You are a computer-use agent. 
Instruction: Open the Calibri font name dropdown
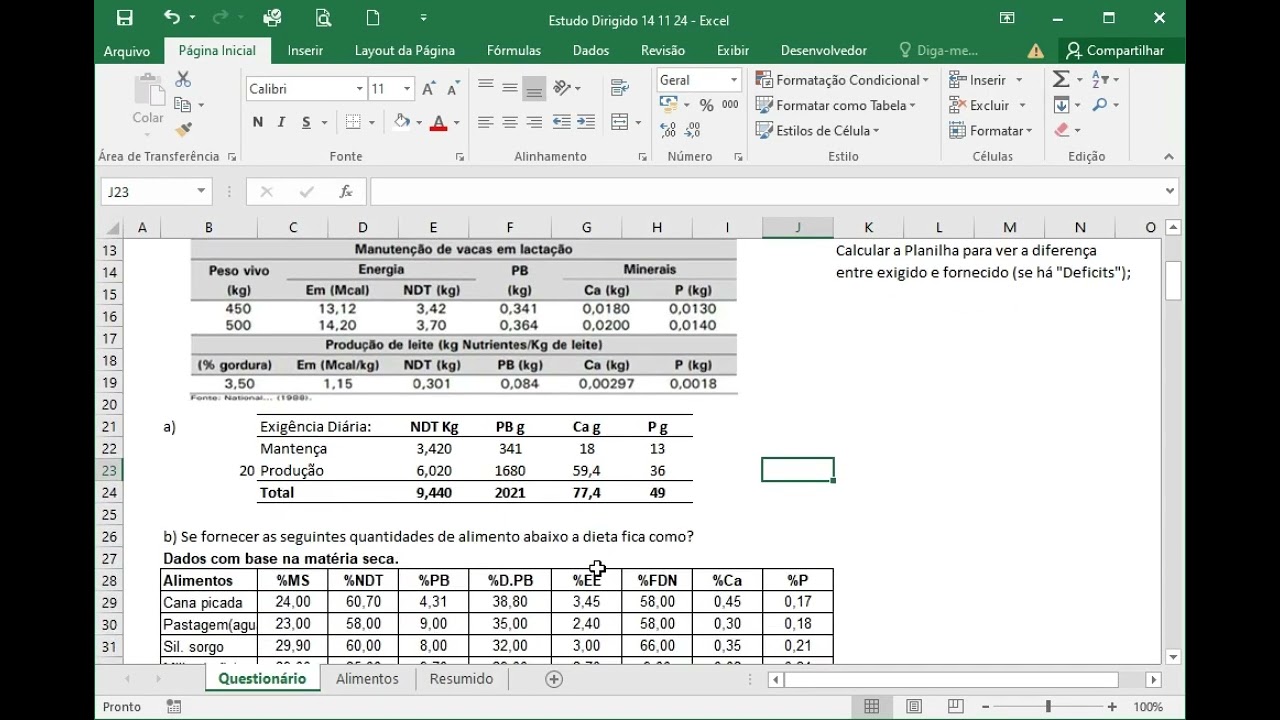coord(359,89)
